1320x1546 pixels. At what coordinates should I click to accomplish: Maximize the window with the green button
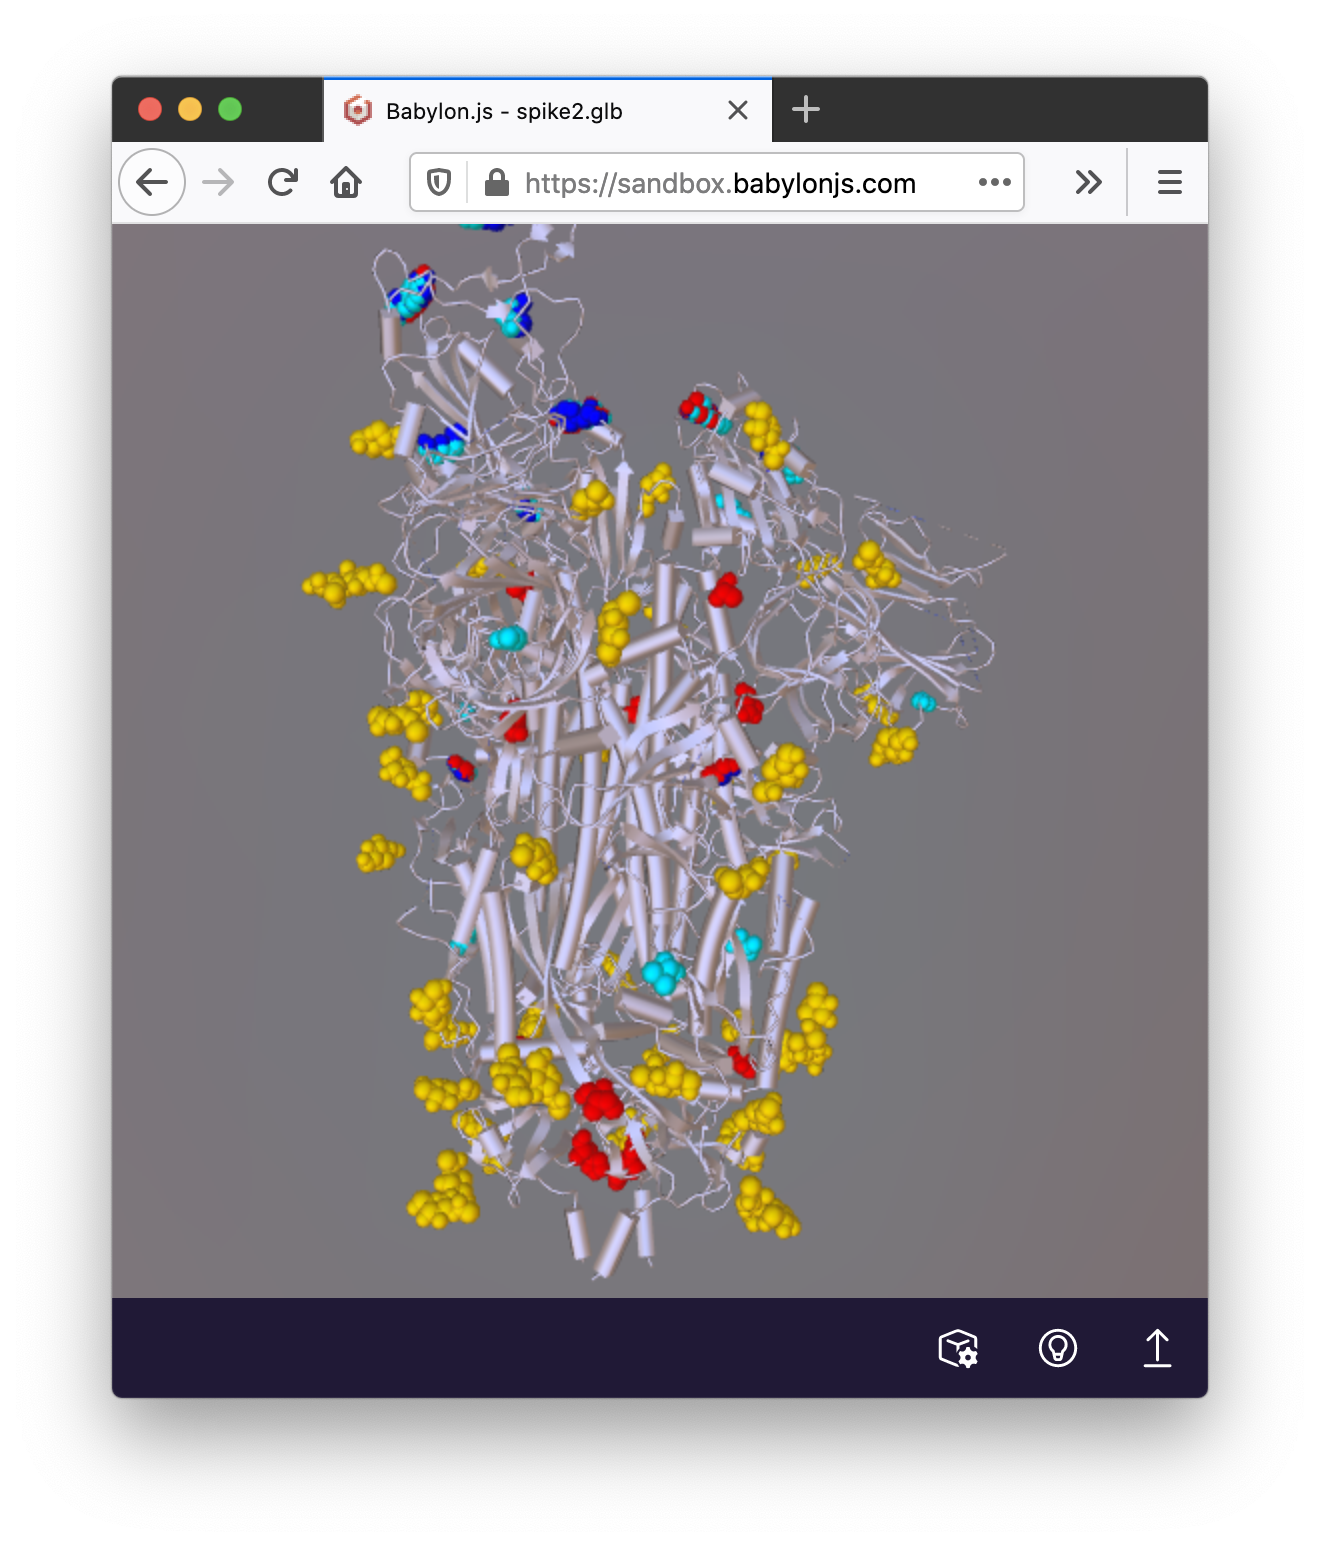pos(230,109)
